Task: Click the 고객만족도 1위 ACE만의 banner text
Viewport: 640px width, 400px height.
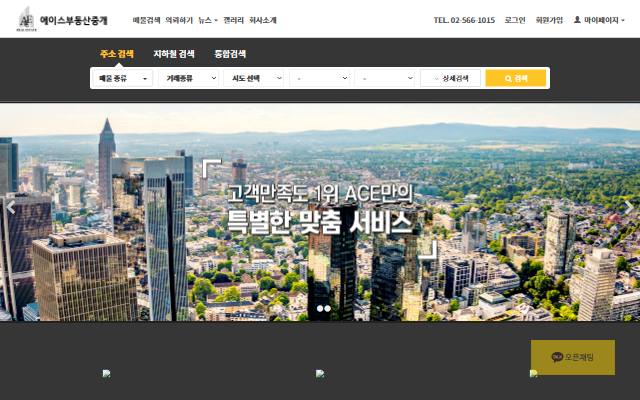Action: point(320,193)
